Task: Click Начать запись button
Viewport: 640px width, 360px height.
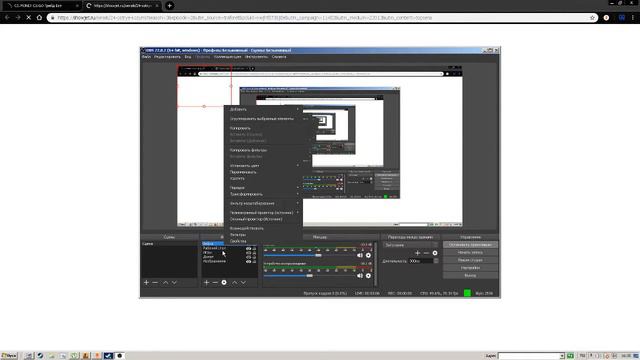Action: coord(470,253)
